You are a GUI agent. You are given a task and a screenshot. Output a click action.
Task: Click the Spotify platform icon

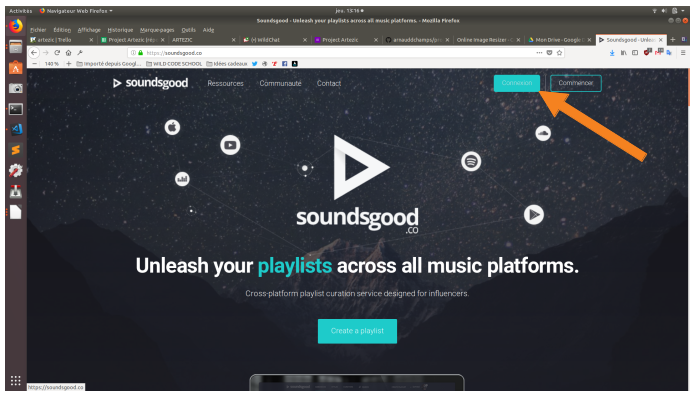pos(471,161)
